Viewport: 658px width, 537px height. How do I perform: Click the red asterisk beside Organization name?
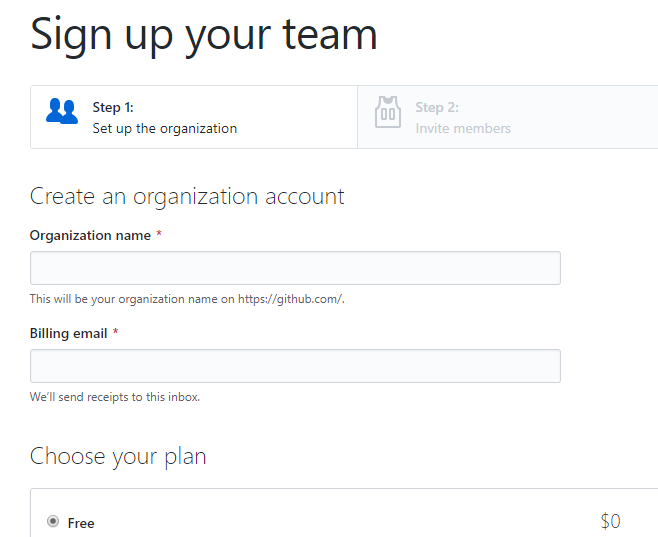(159, 233)
